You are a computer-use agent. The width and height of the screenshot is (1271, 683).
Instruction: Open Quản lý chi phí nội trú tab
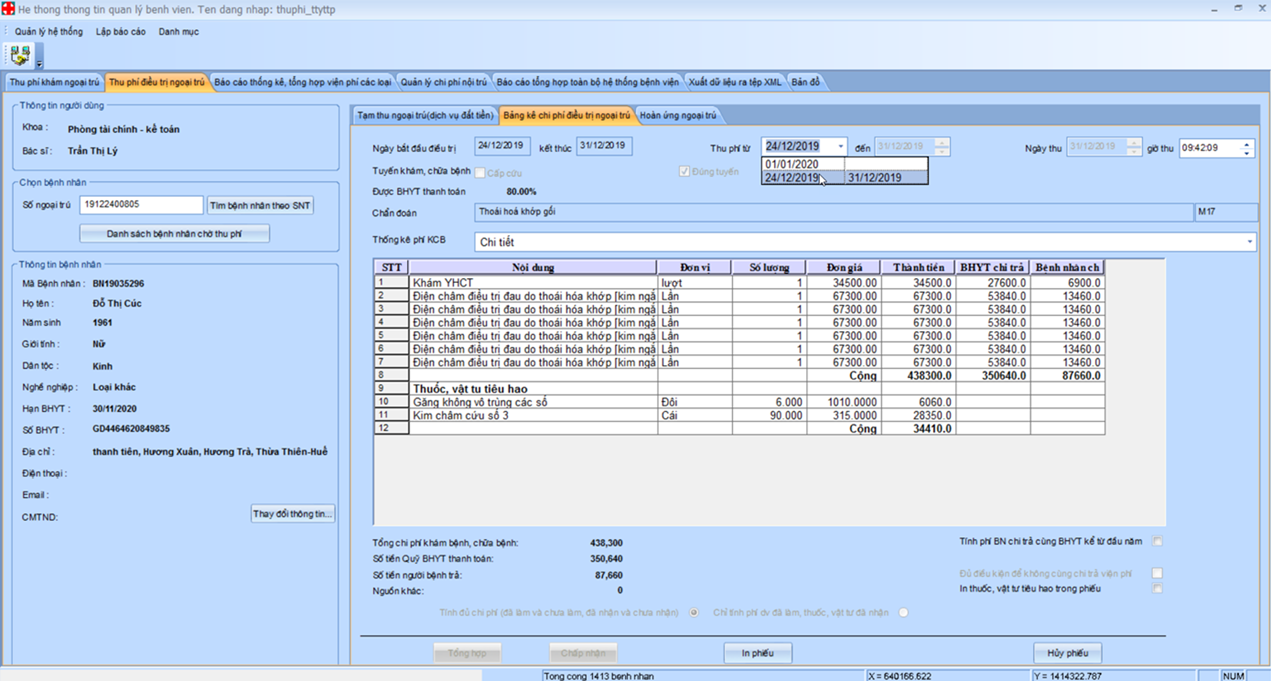pyautogui.click(x=444, y=82)
